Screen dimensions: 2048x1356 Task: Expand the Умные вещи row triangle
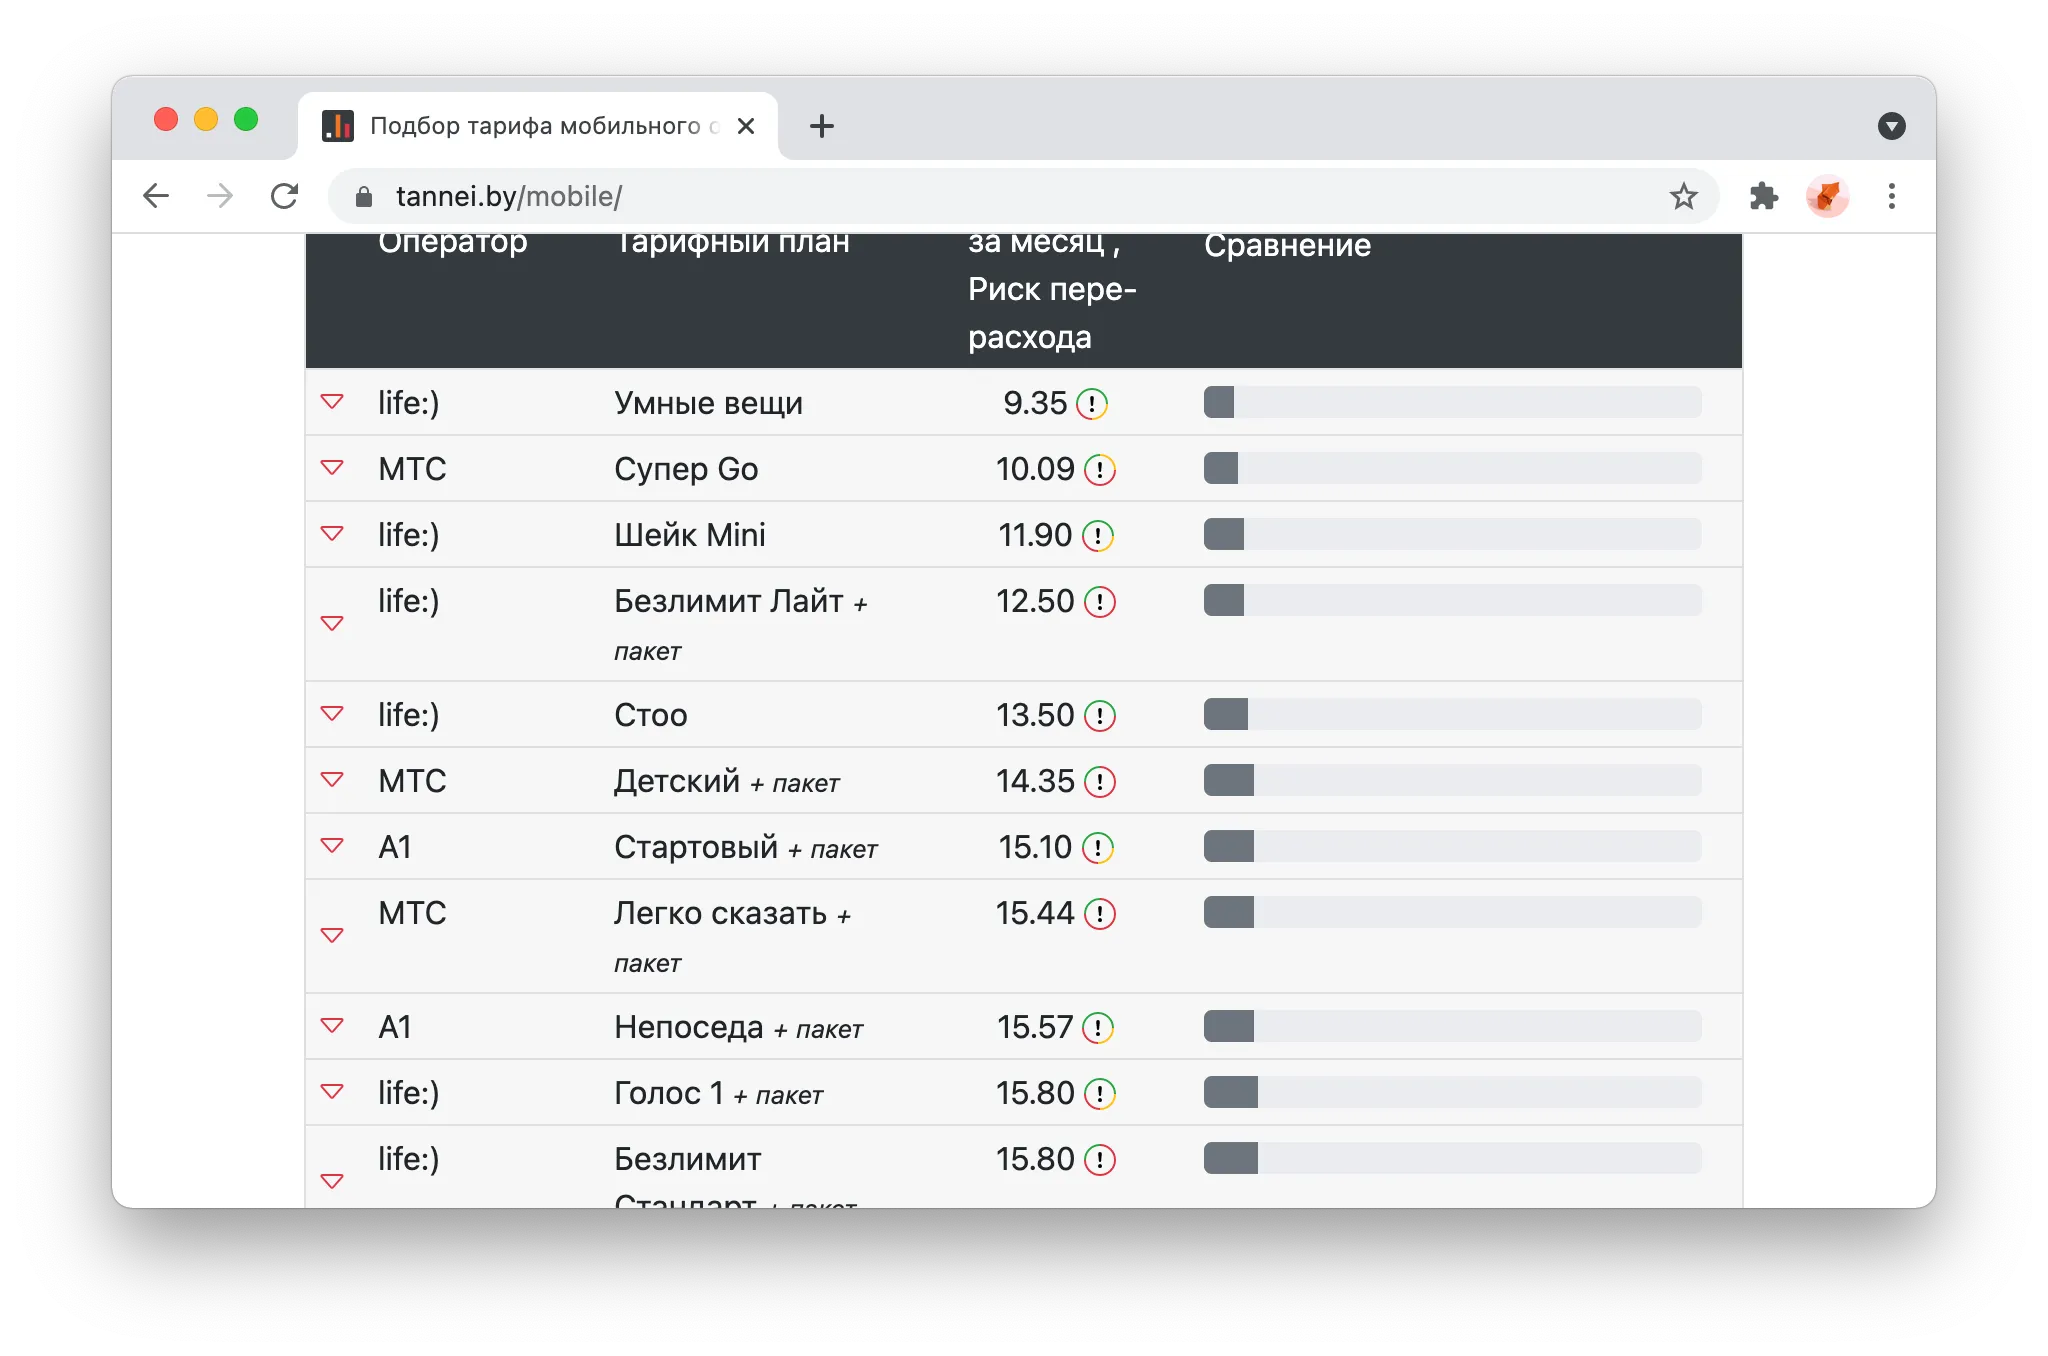(x=332, y=402)
